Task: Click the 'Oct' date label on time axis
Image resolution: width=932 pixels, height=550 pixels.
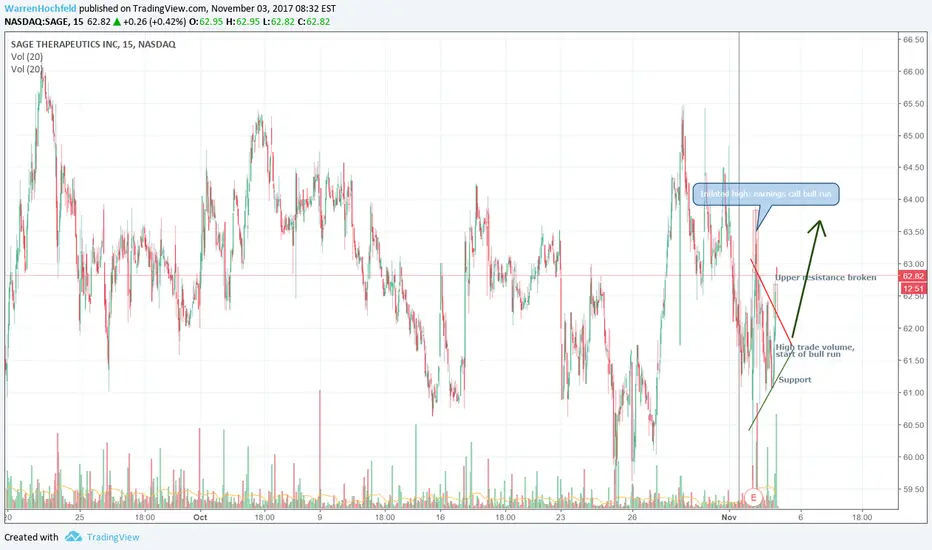Action: click(200, 517)
